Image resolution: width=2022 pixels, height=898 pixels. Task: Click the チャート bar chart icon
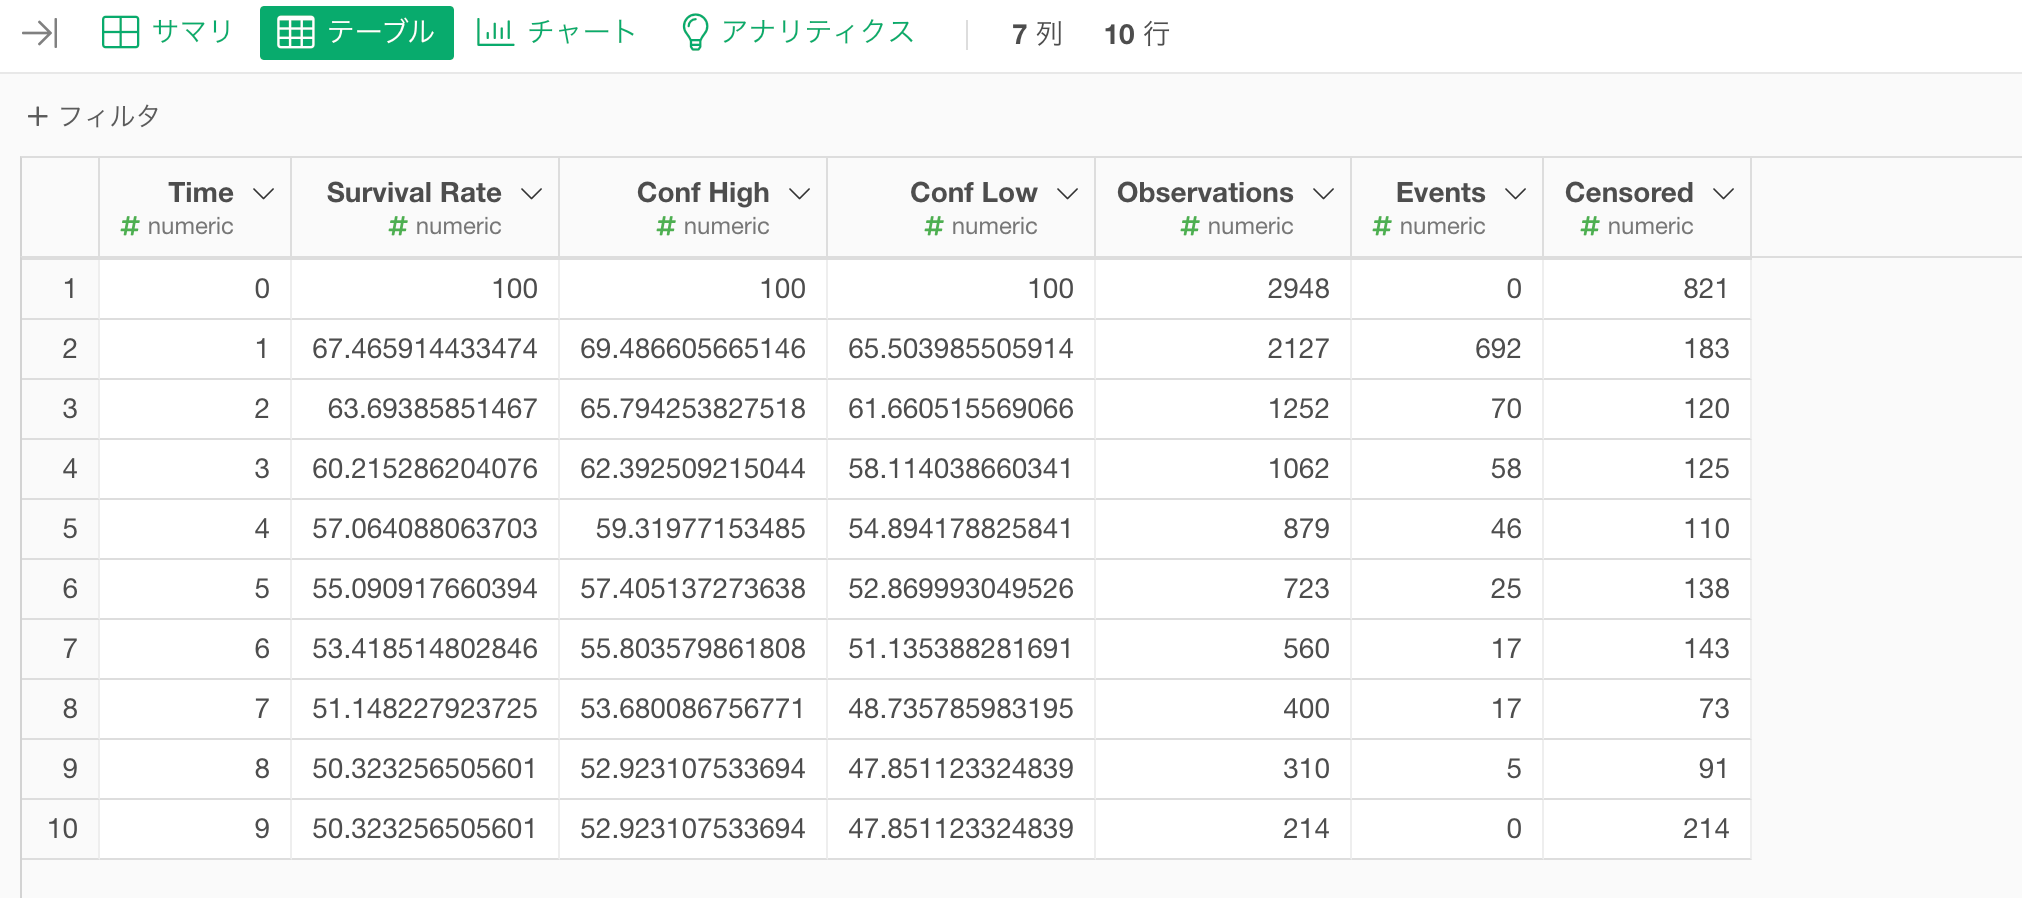[495, 32]
